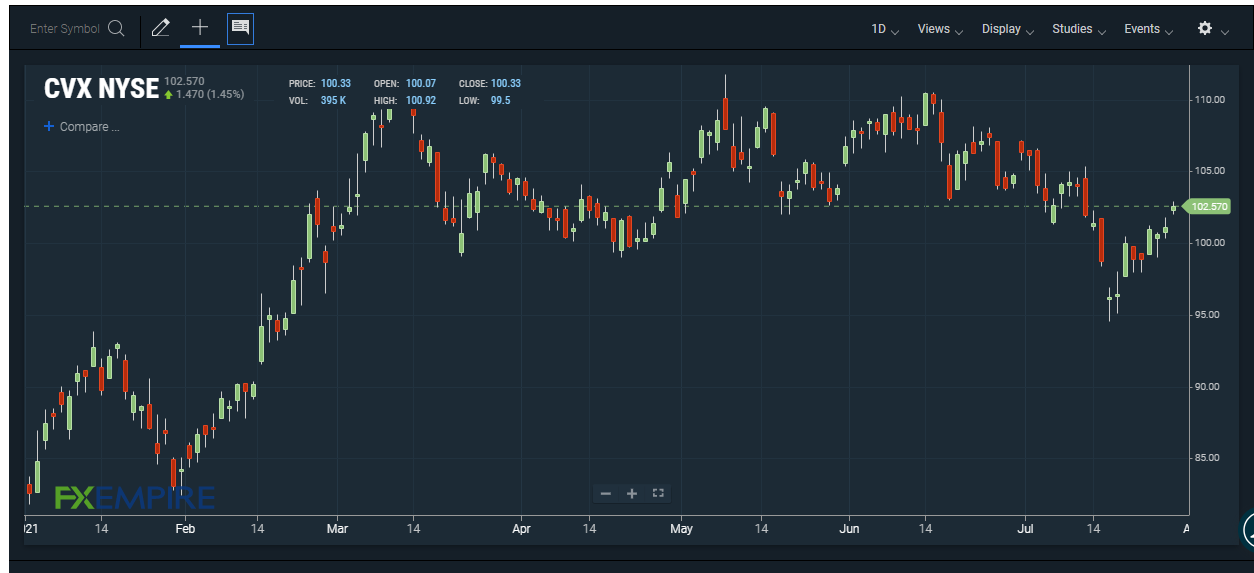Screen dimensions: 1254x573
Task: Click the PRICE 100.33 value
Action: click(336, 83)
